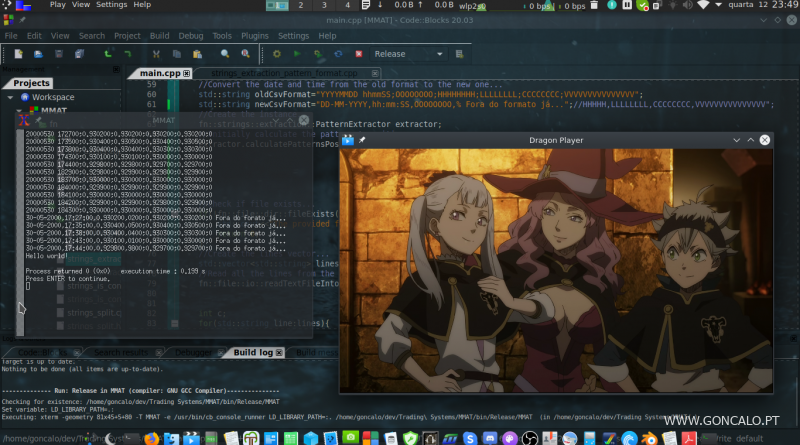Image resolution: width=800 pixels, height=445 pixels.
Task: Click the Find magnifier icon
Action: point(225,54)
